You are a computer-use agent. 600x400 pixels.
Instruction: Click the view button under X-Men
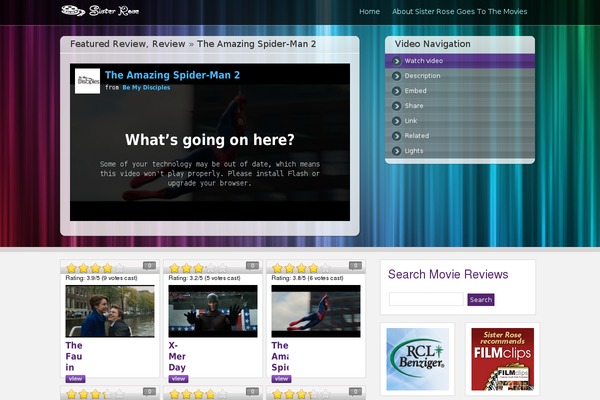178,379
